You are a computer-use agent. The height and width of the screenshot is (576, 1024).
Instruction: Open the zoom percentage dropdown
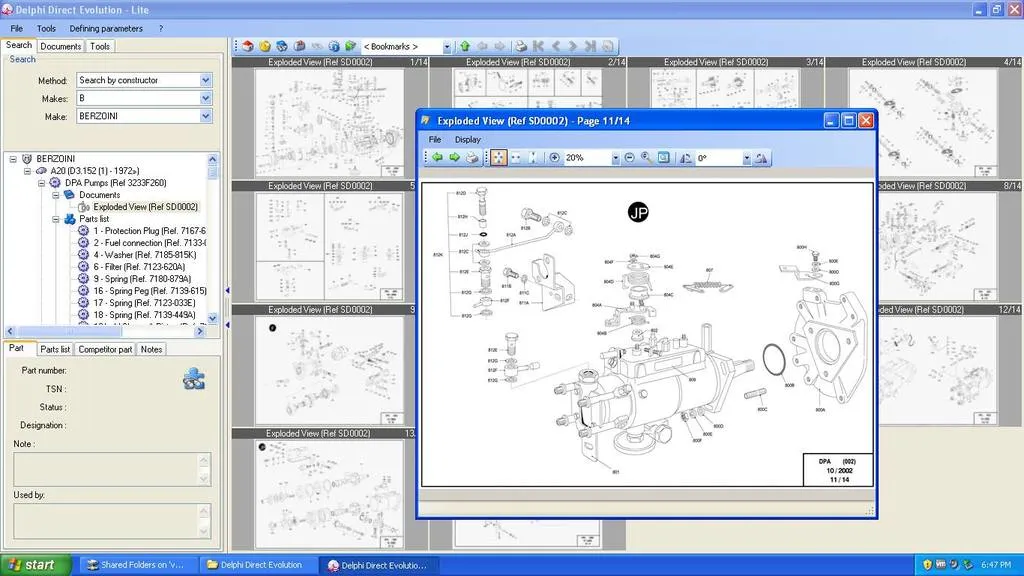(x=615, y=158)
